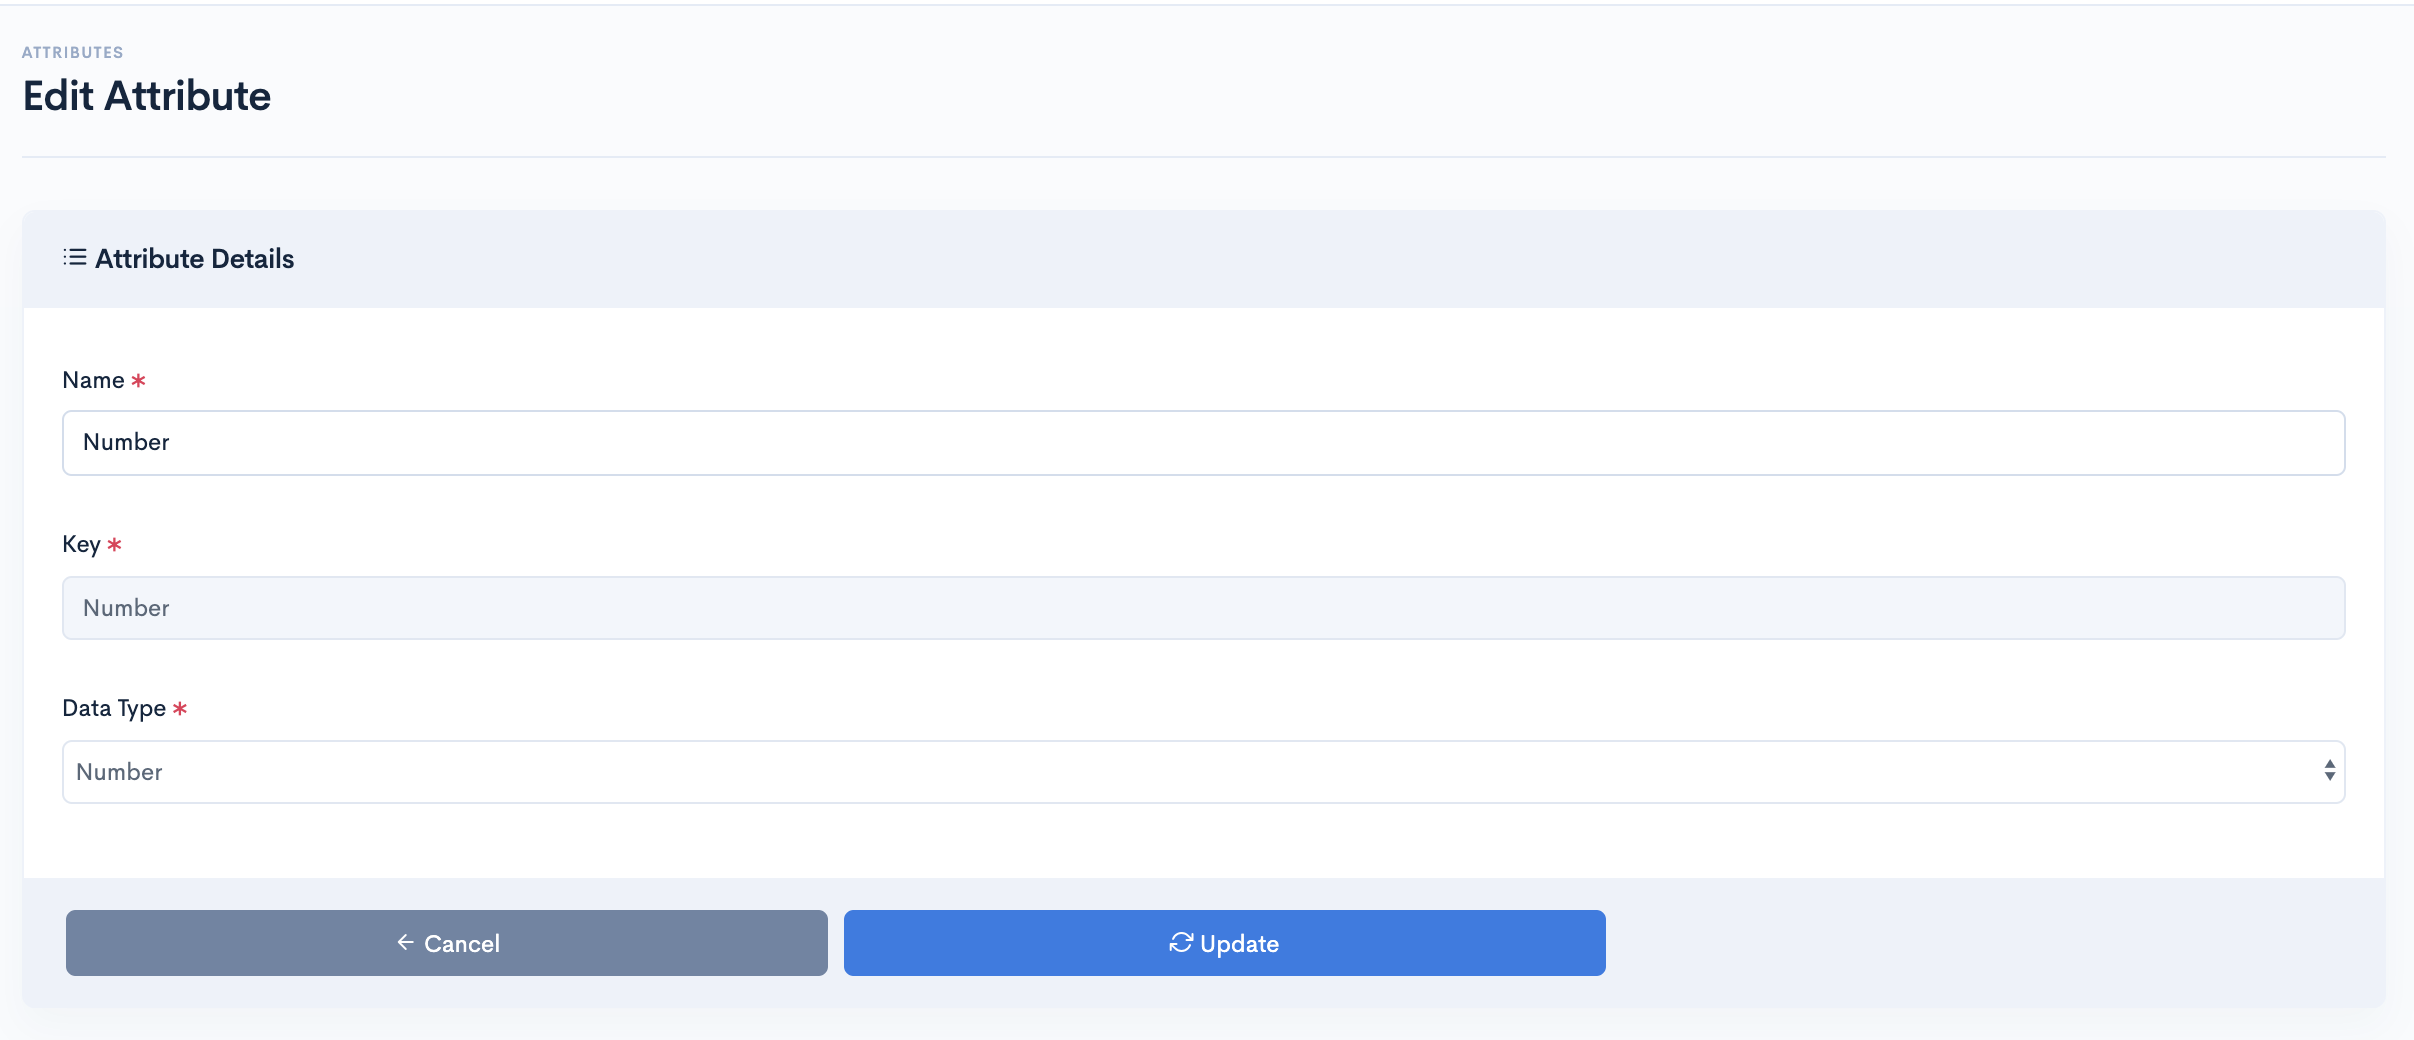2414x1040 pixels.
Task: Click the red asterisk next to Key
Action: click(x=115, y=545)
